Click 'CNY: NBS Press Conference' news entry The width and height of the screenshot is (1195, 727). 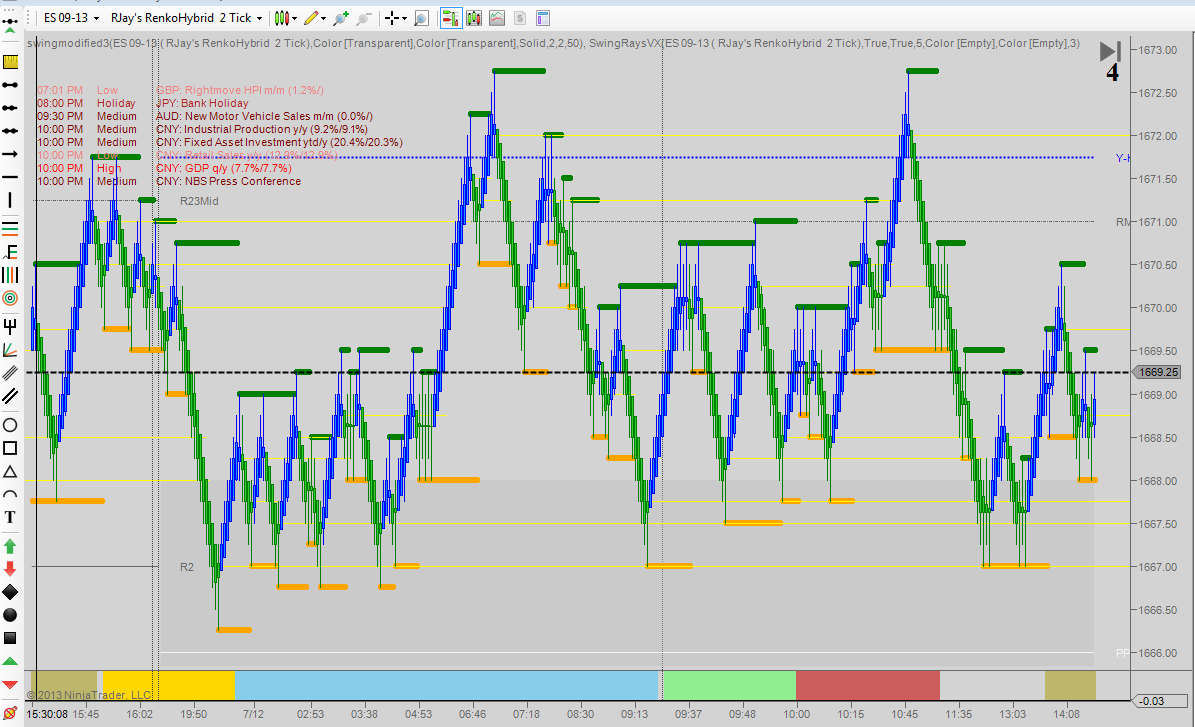[229, 181]
